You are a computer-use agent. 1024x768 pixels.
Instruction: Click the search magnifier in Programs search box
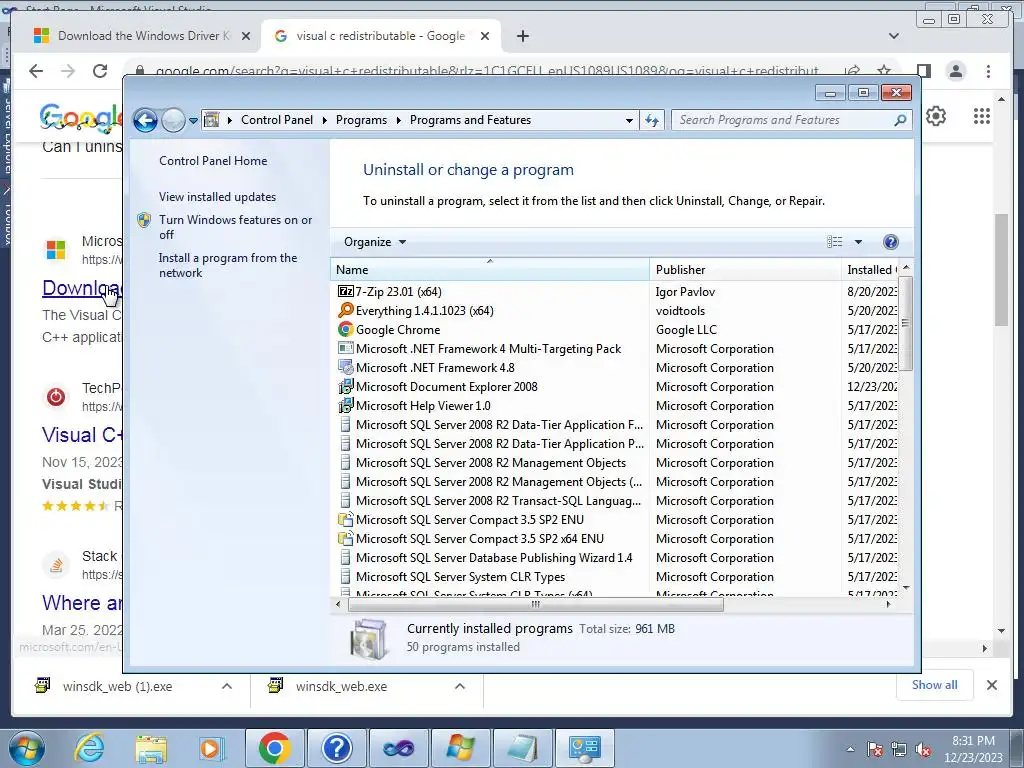coord(900,120)
